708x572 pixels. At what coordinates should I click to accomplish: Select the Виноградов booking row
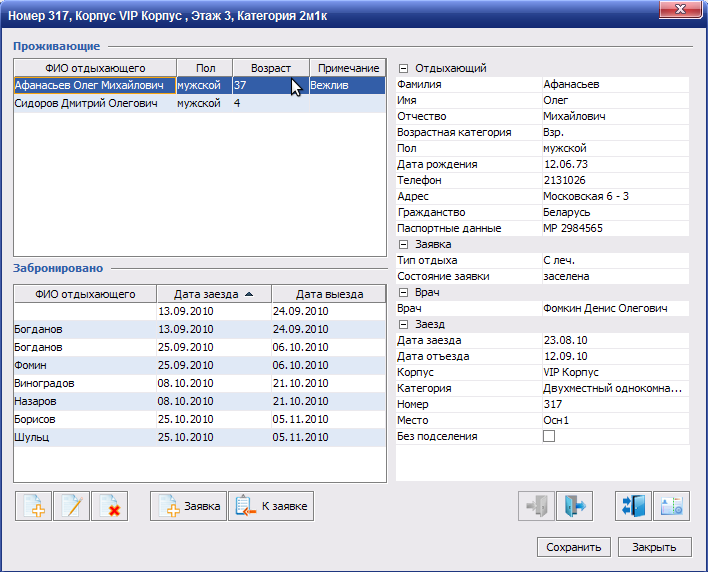(x=200, y=383)
